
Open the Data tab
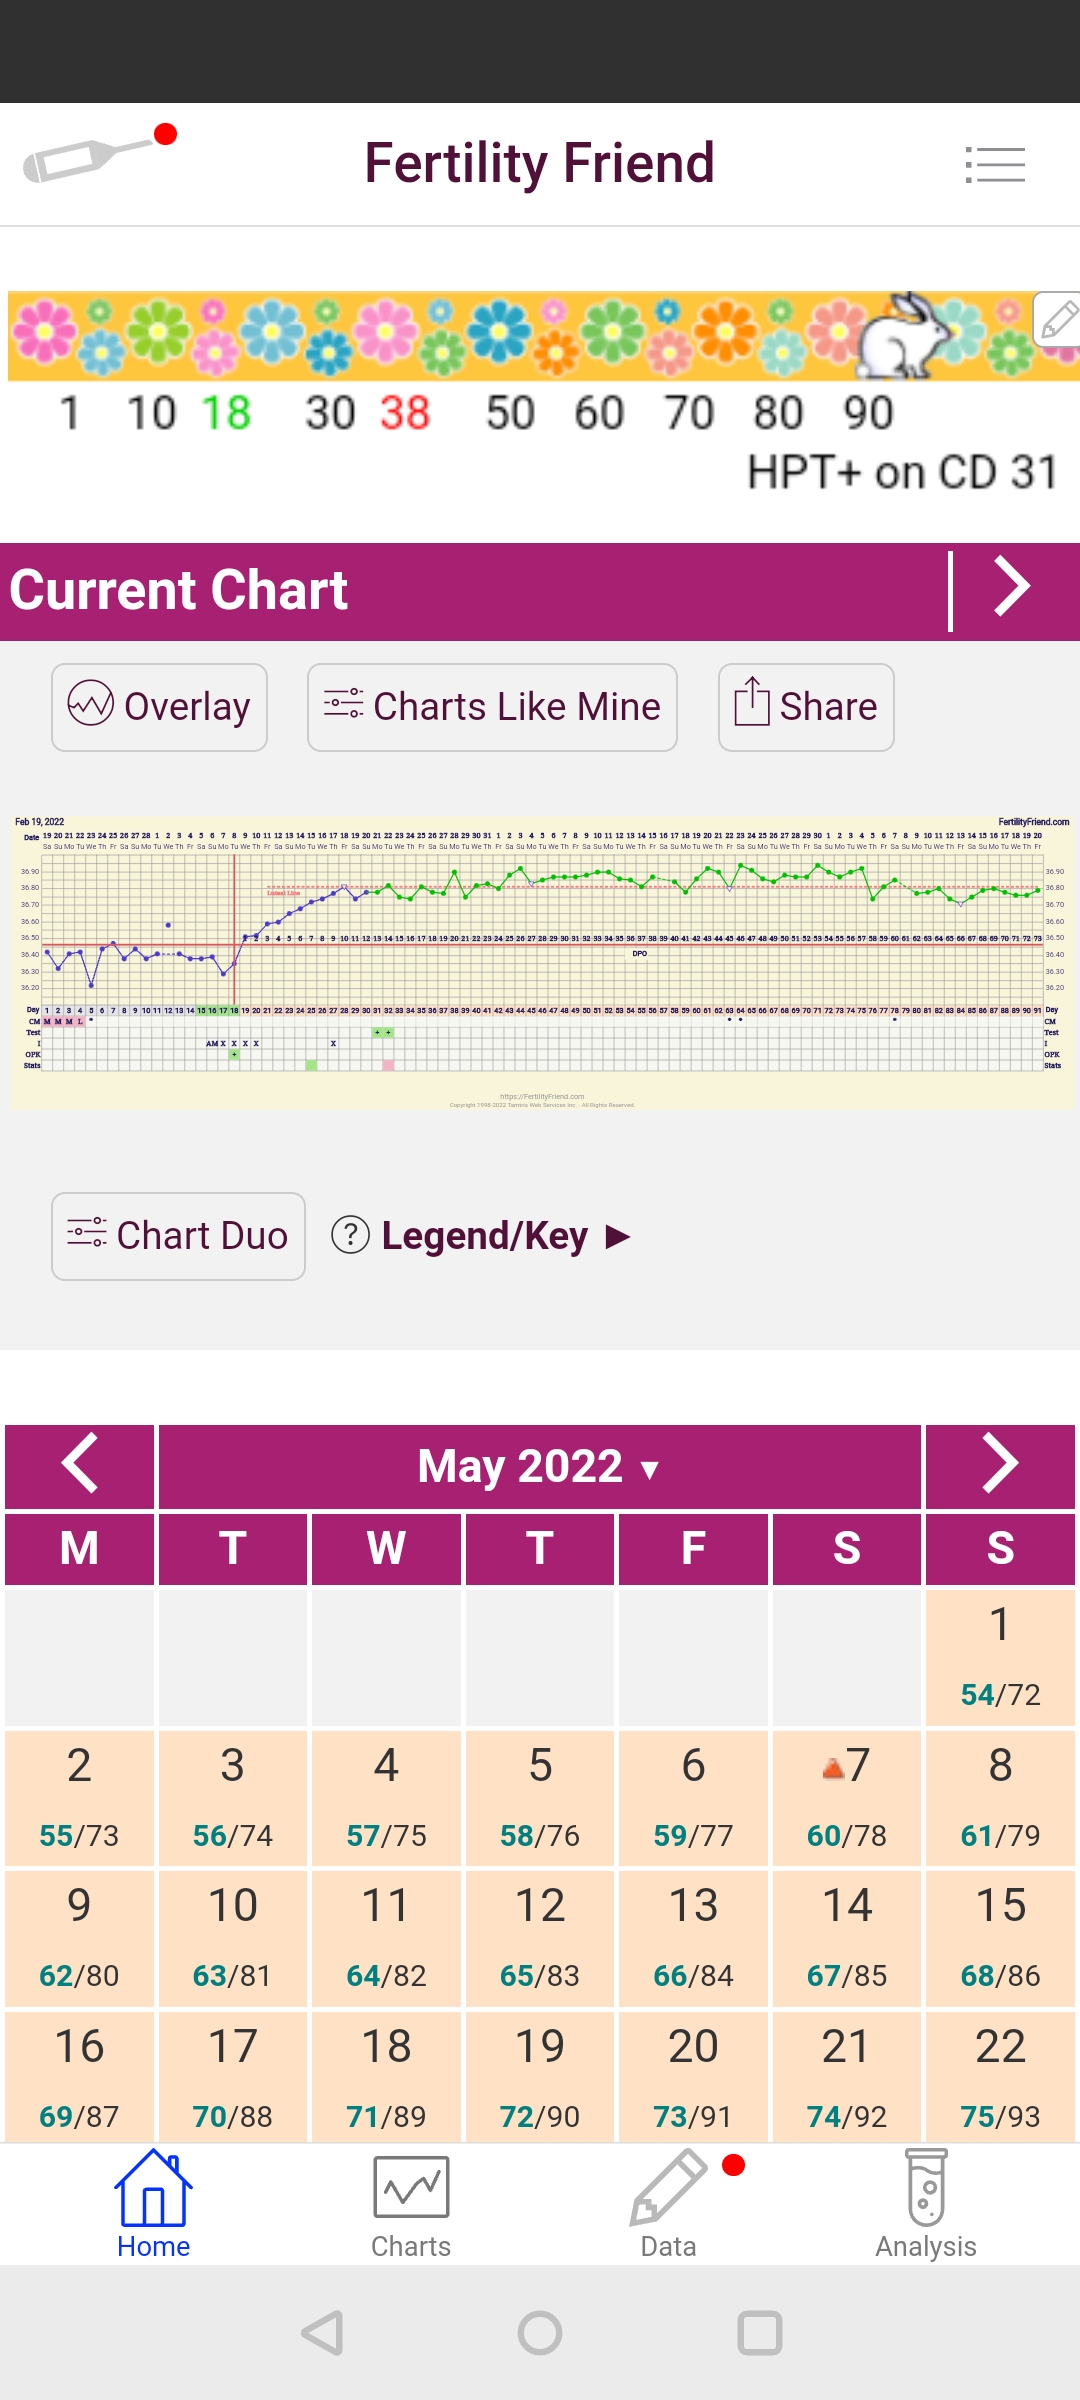[668, 2204]
